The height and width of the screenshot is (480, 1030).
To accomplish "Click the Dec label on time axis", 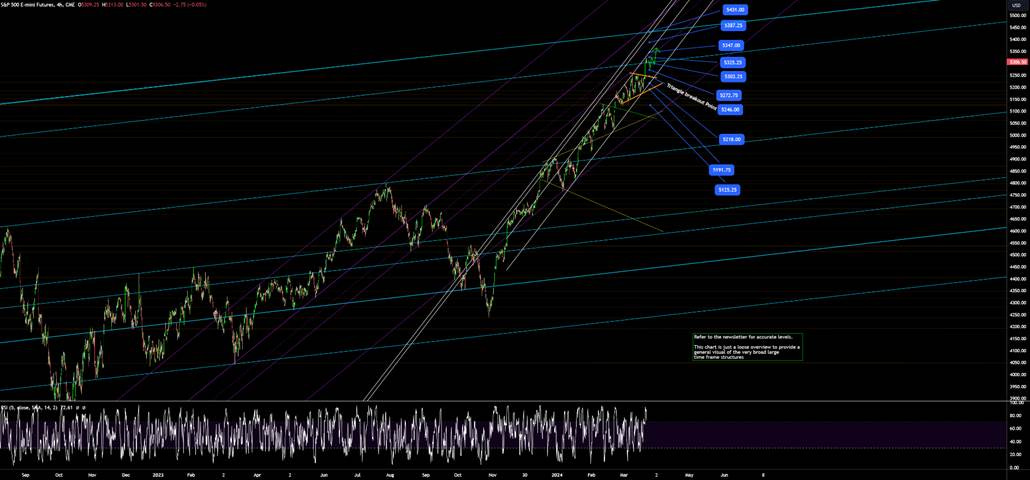I will point(125,473).
